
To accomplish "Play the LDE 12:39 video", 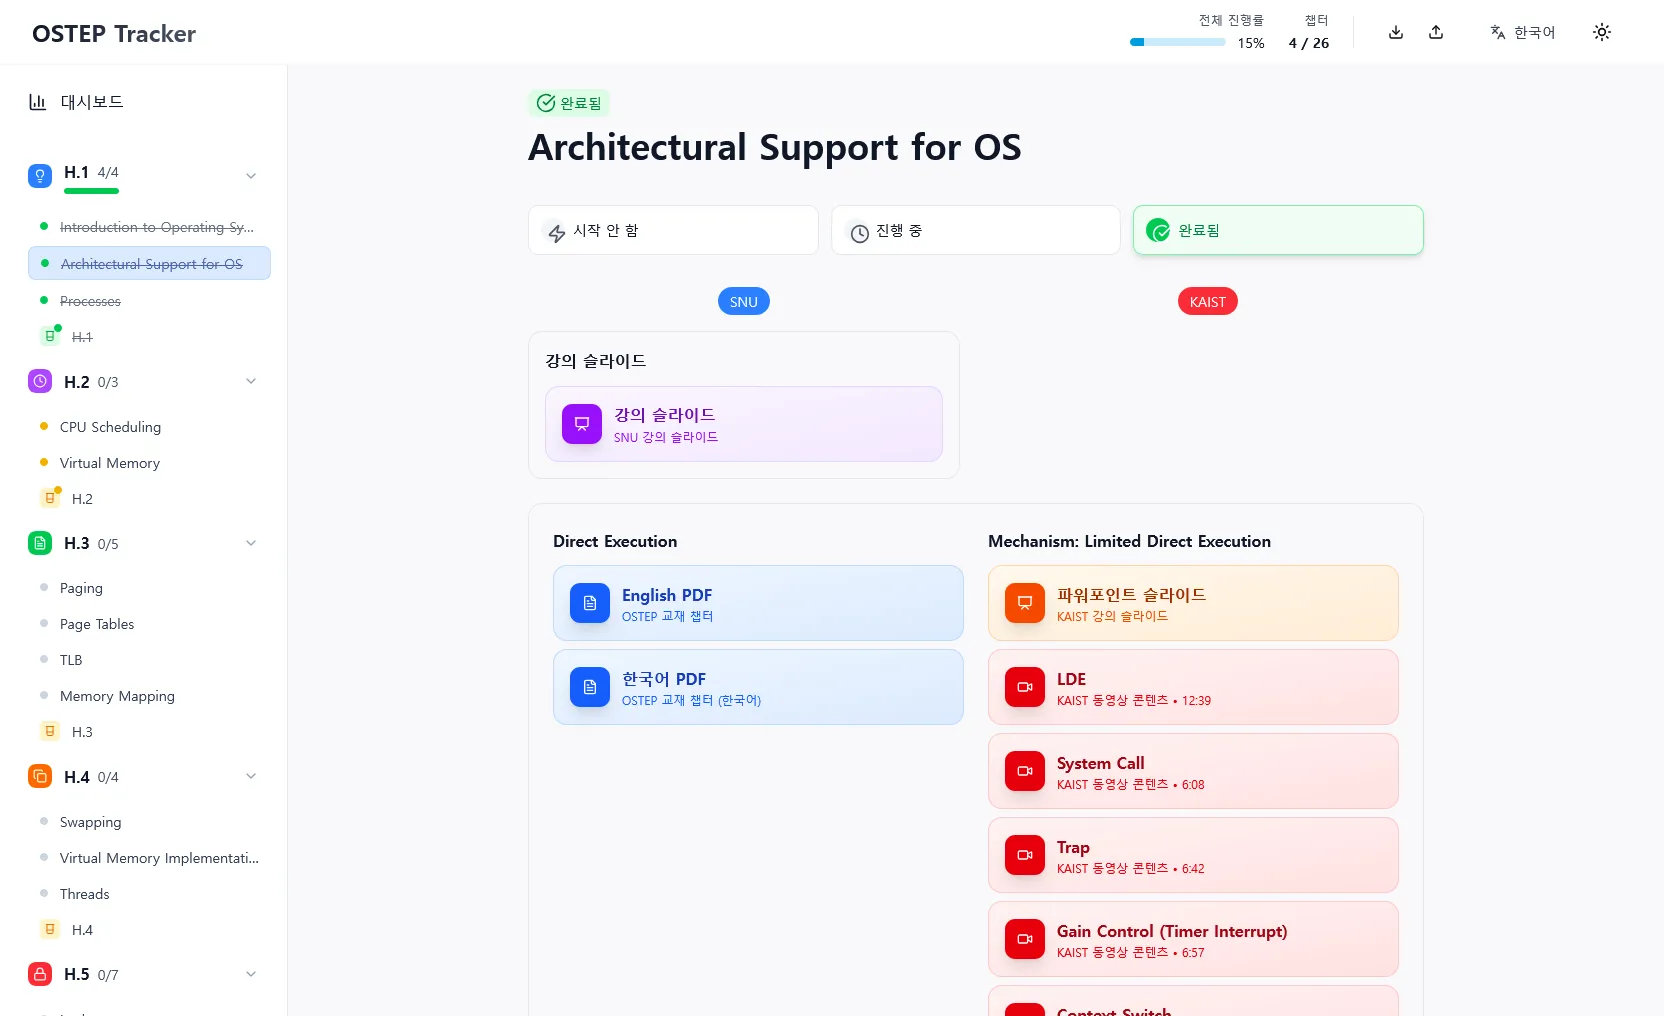I will click(x=1193, y=687).
